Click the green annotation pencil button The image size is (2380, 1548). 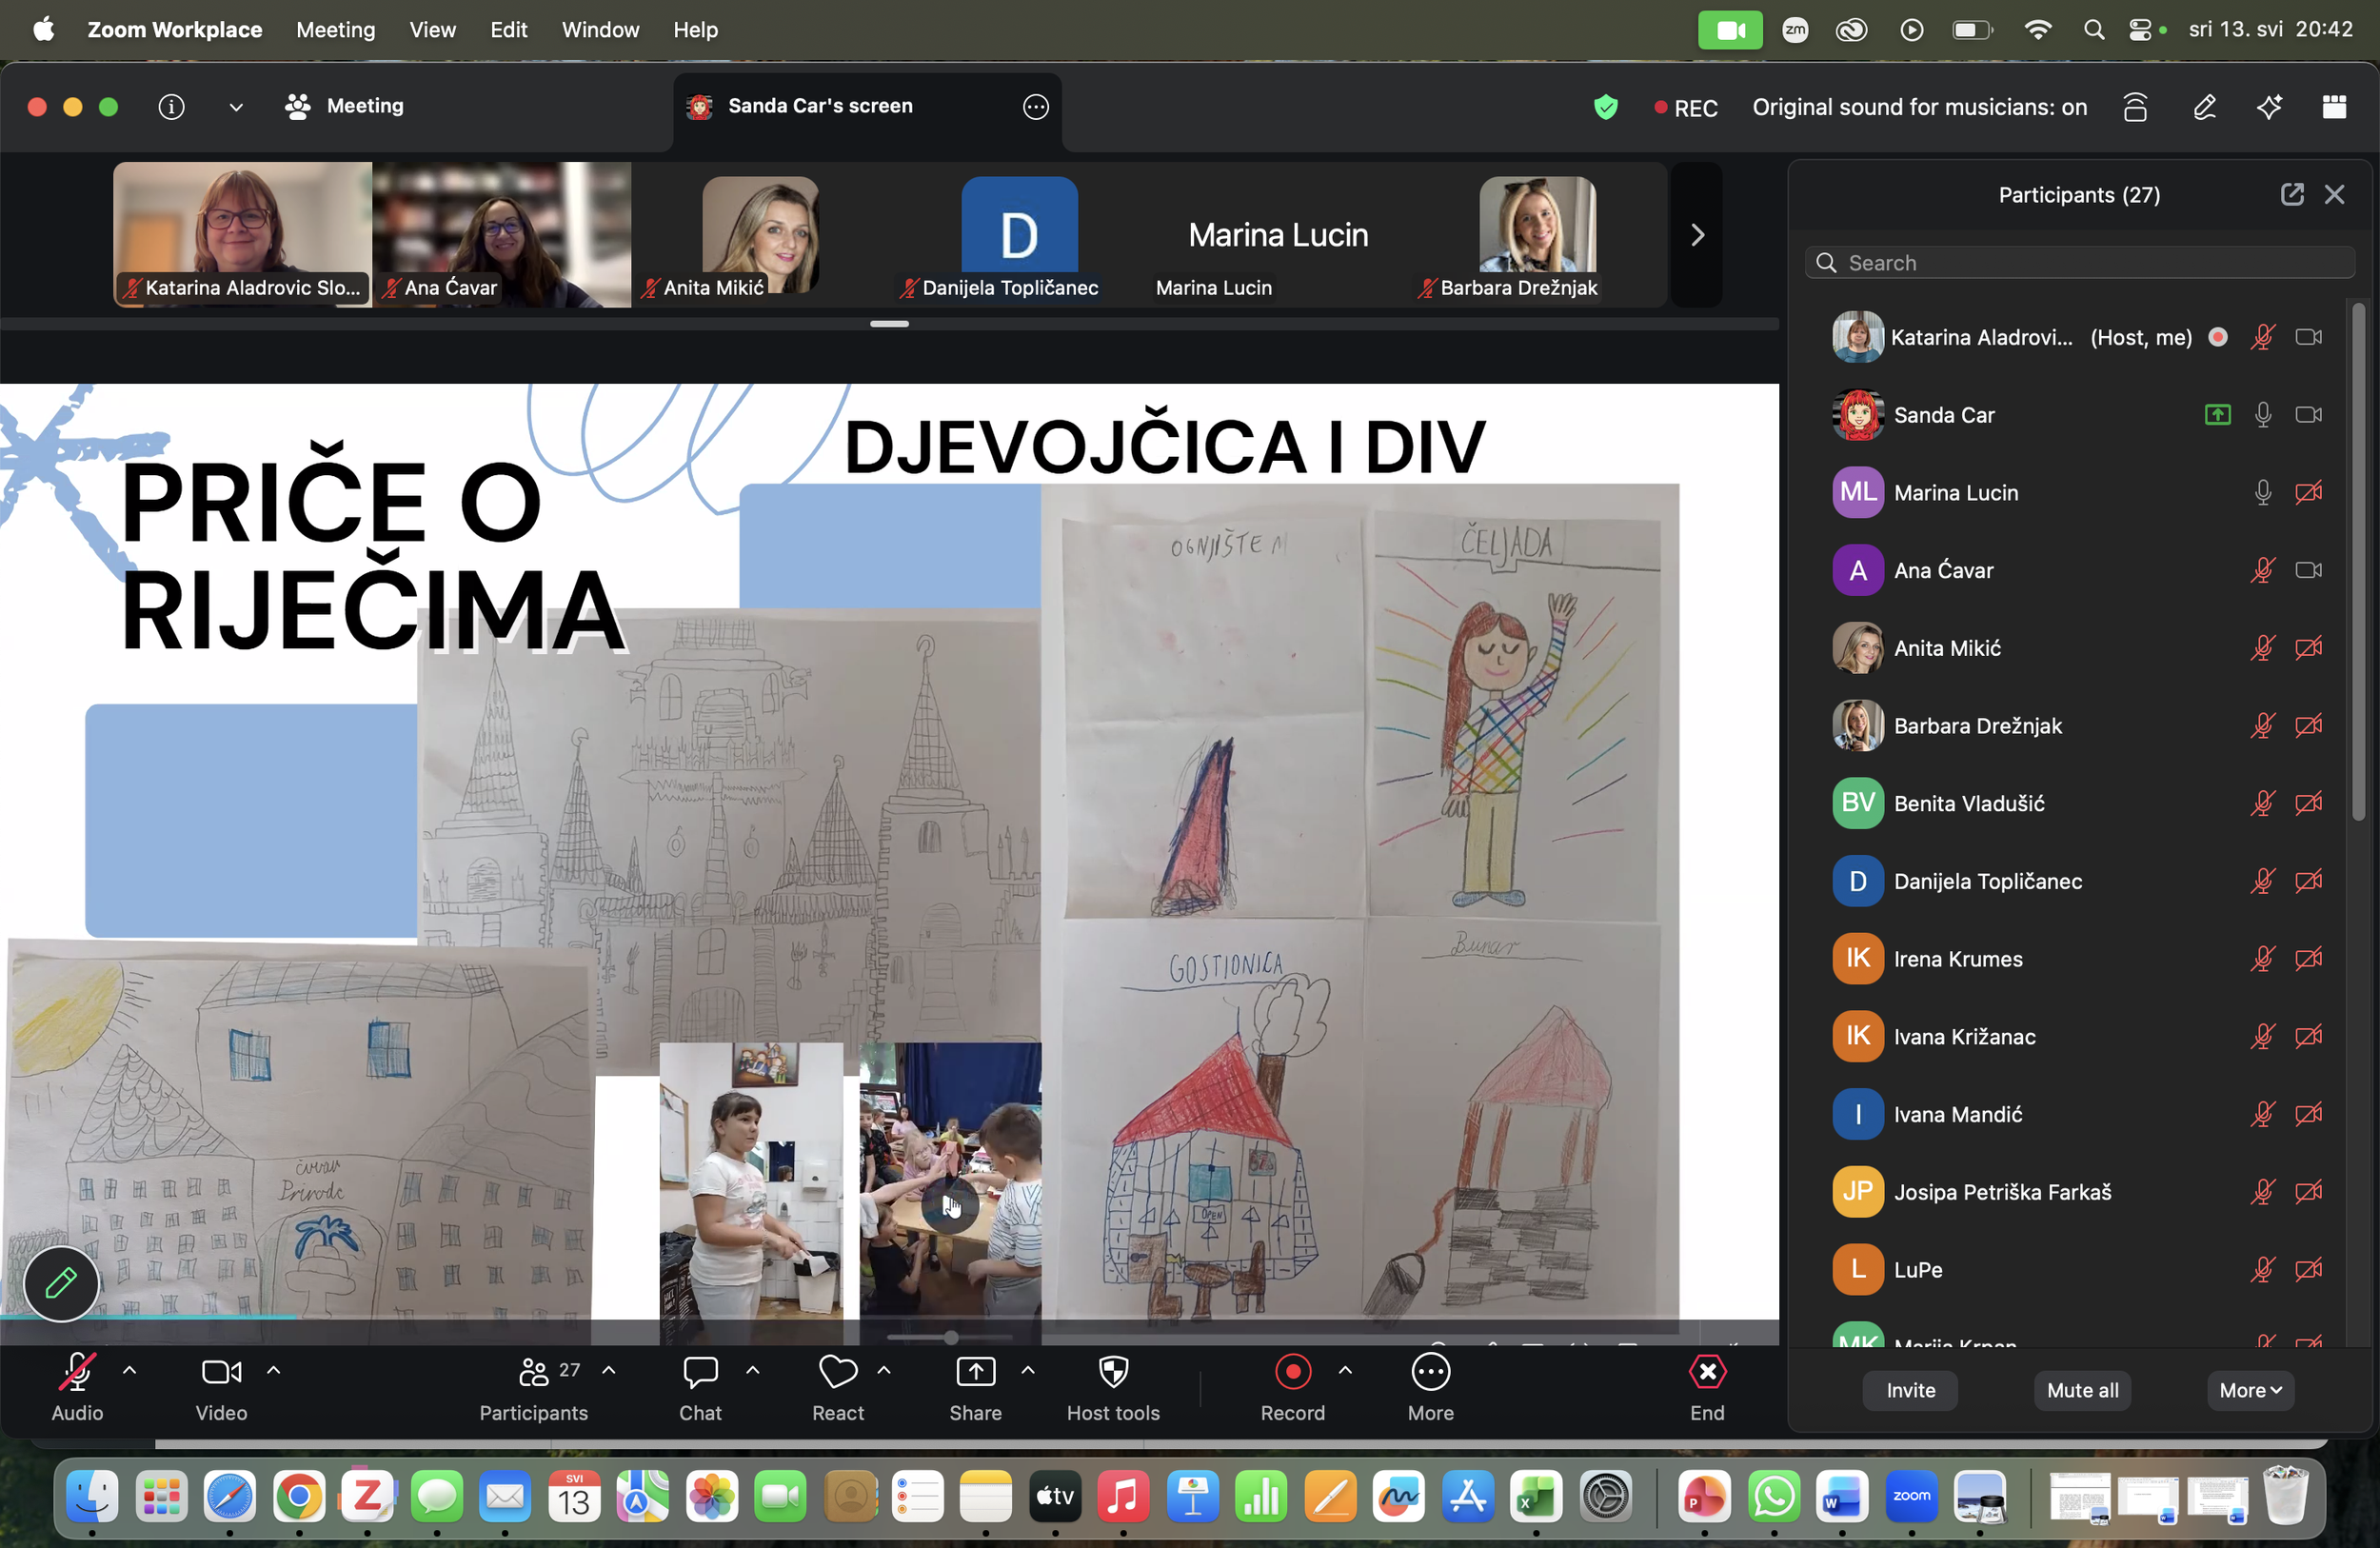pos(61,1283)
